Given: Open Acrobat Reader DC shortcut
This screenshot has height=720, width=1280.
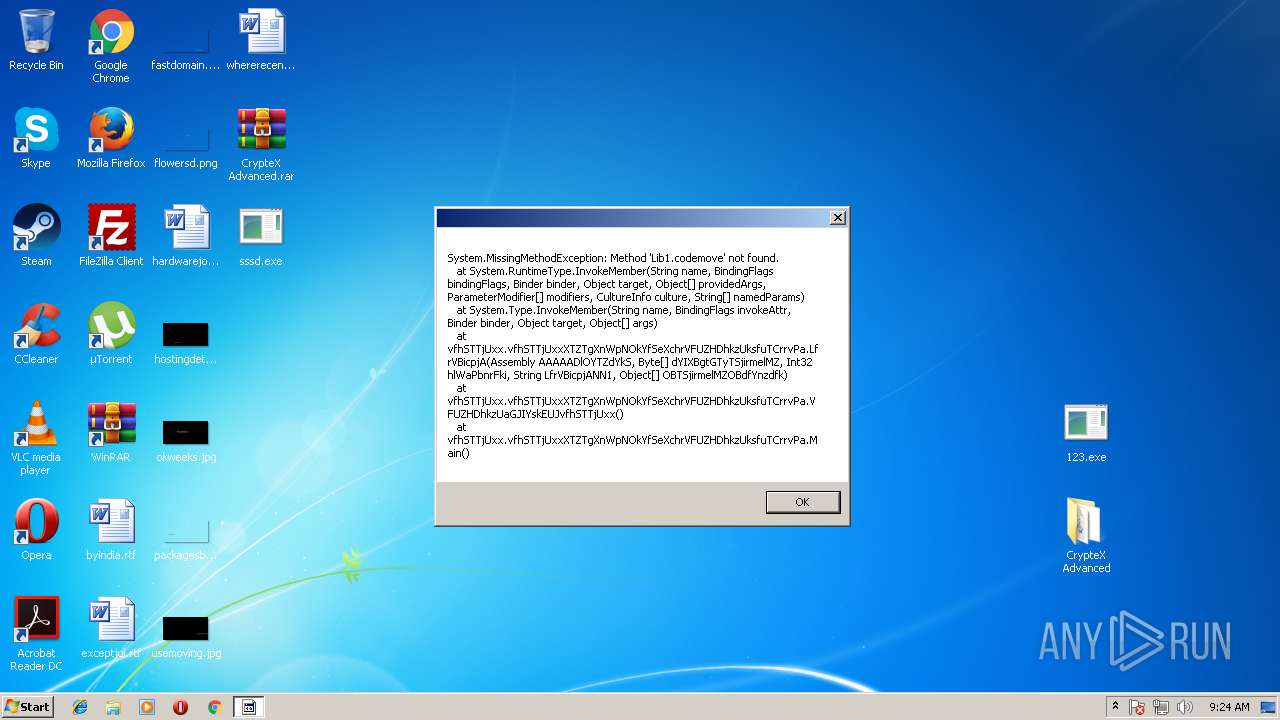Looking at the screenshot, I should (36, 634).
